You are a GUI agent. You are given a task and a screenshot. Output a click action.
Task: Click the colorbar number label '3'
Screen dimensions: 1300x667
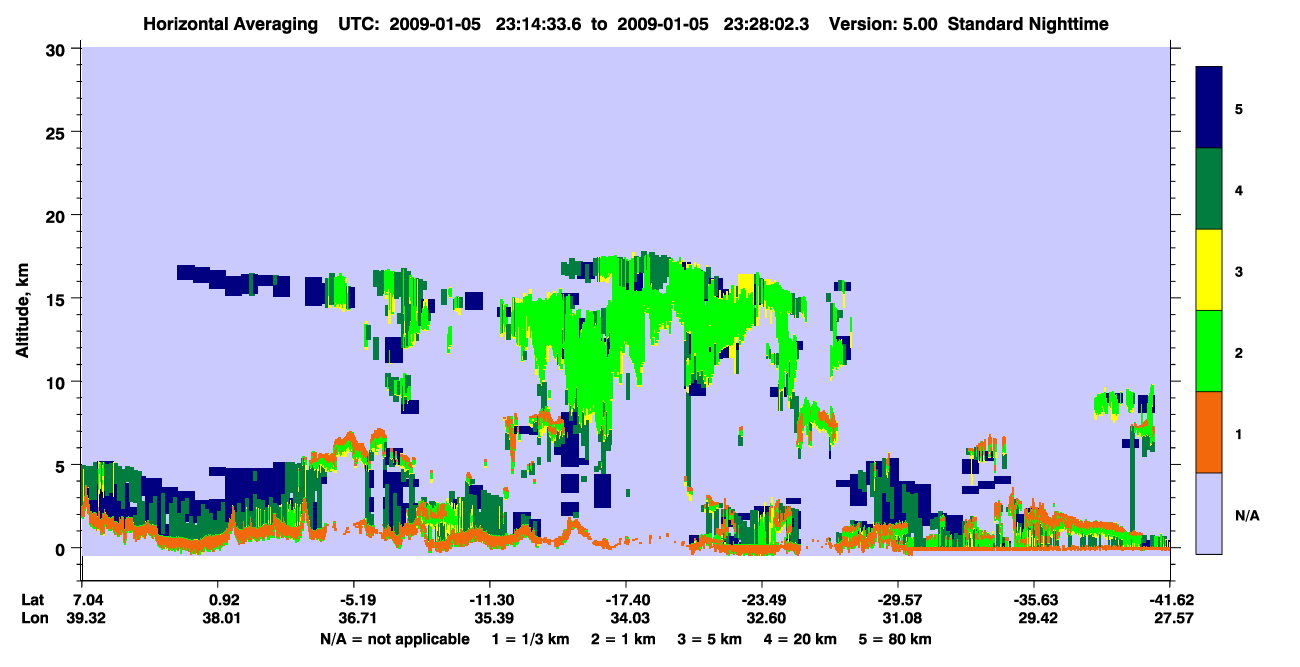[1239, 271]
